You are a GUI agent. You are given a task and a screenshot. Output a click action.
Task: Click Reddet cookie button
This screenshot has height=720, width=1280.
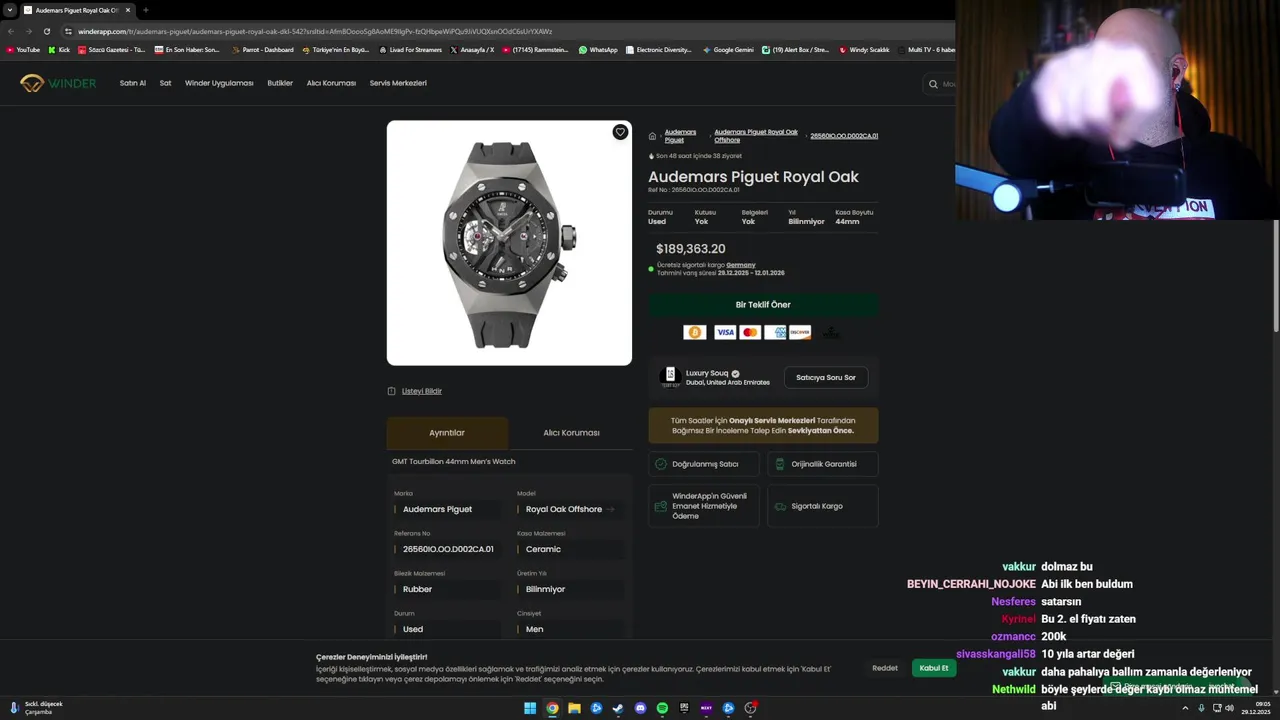pos(885,668)
